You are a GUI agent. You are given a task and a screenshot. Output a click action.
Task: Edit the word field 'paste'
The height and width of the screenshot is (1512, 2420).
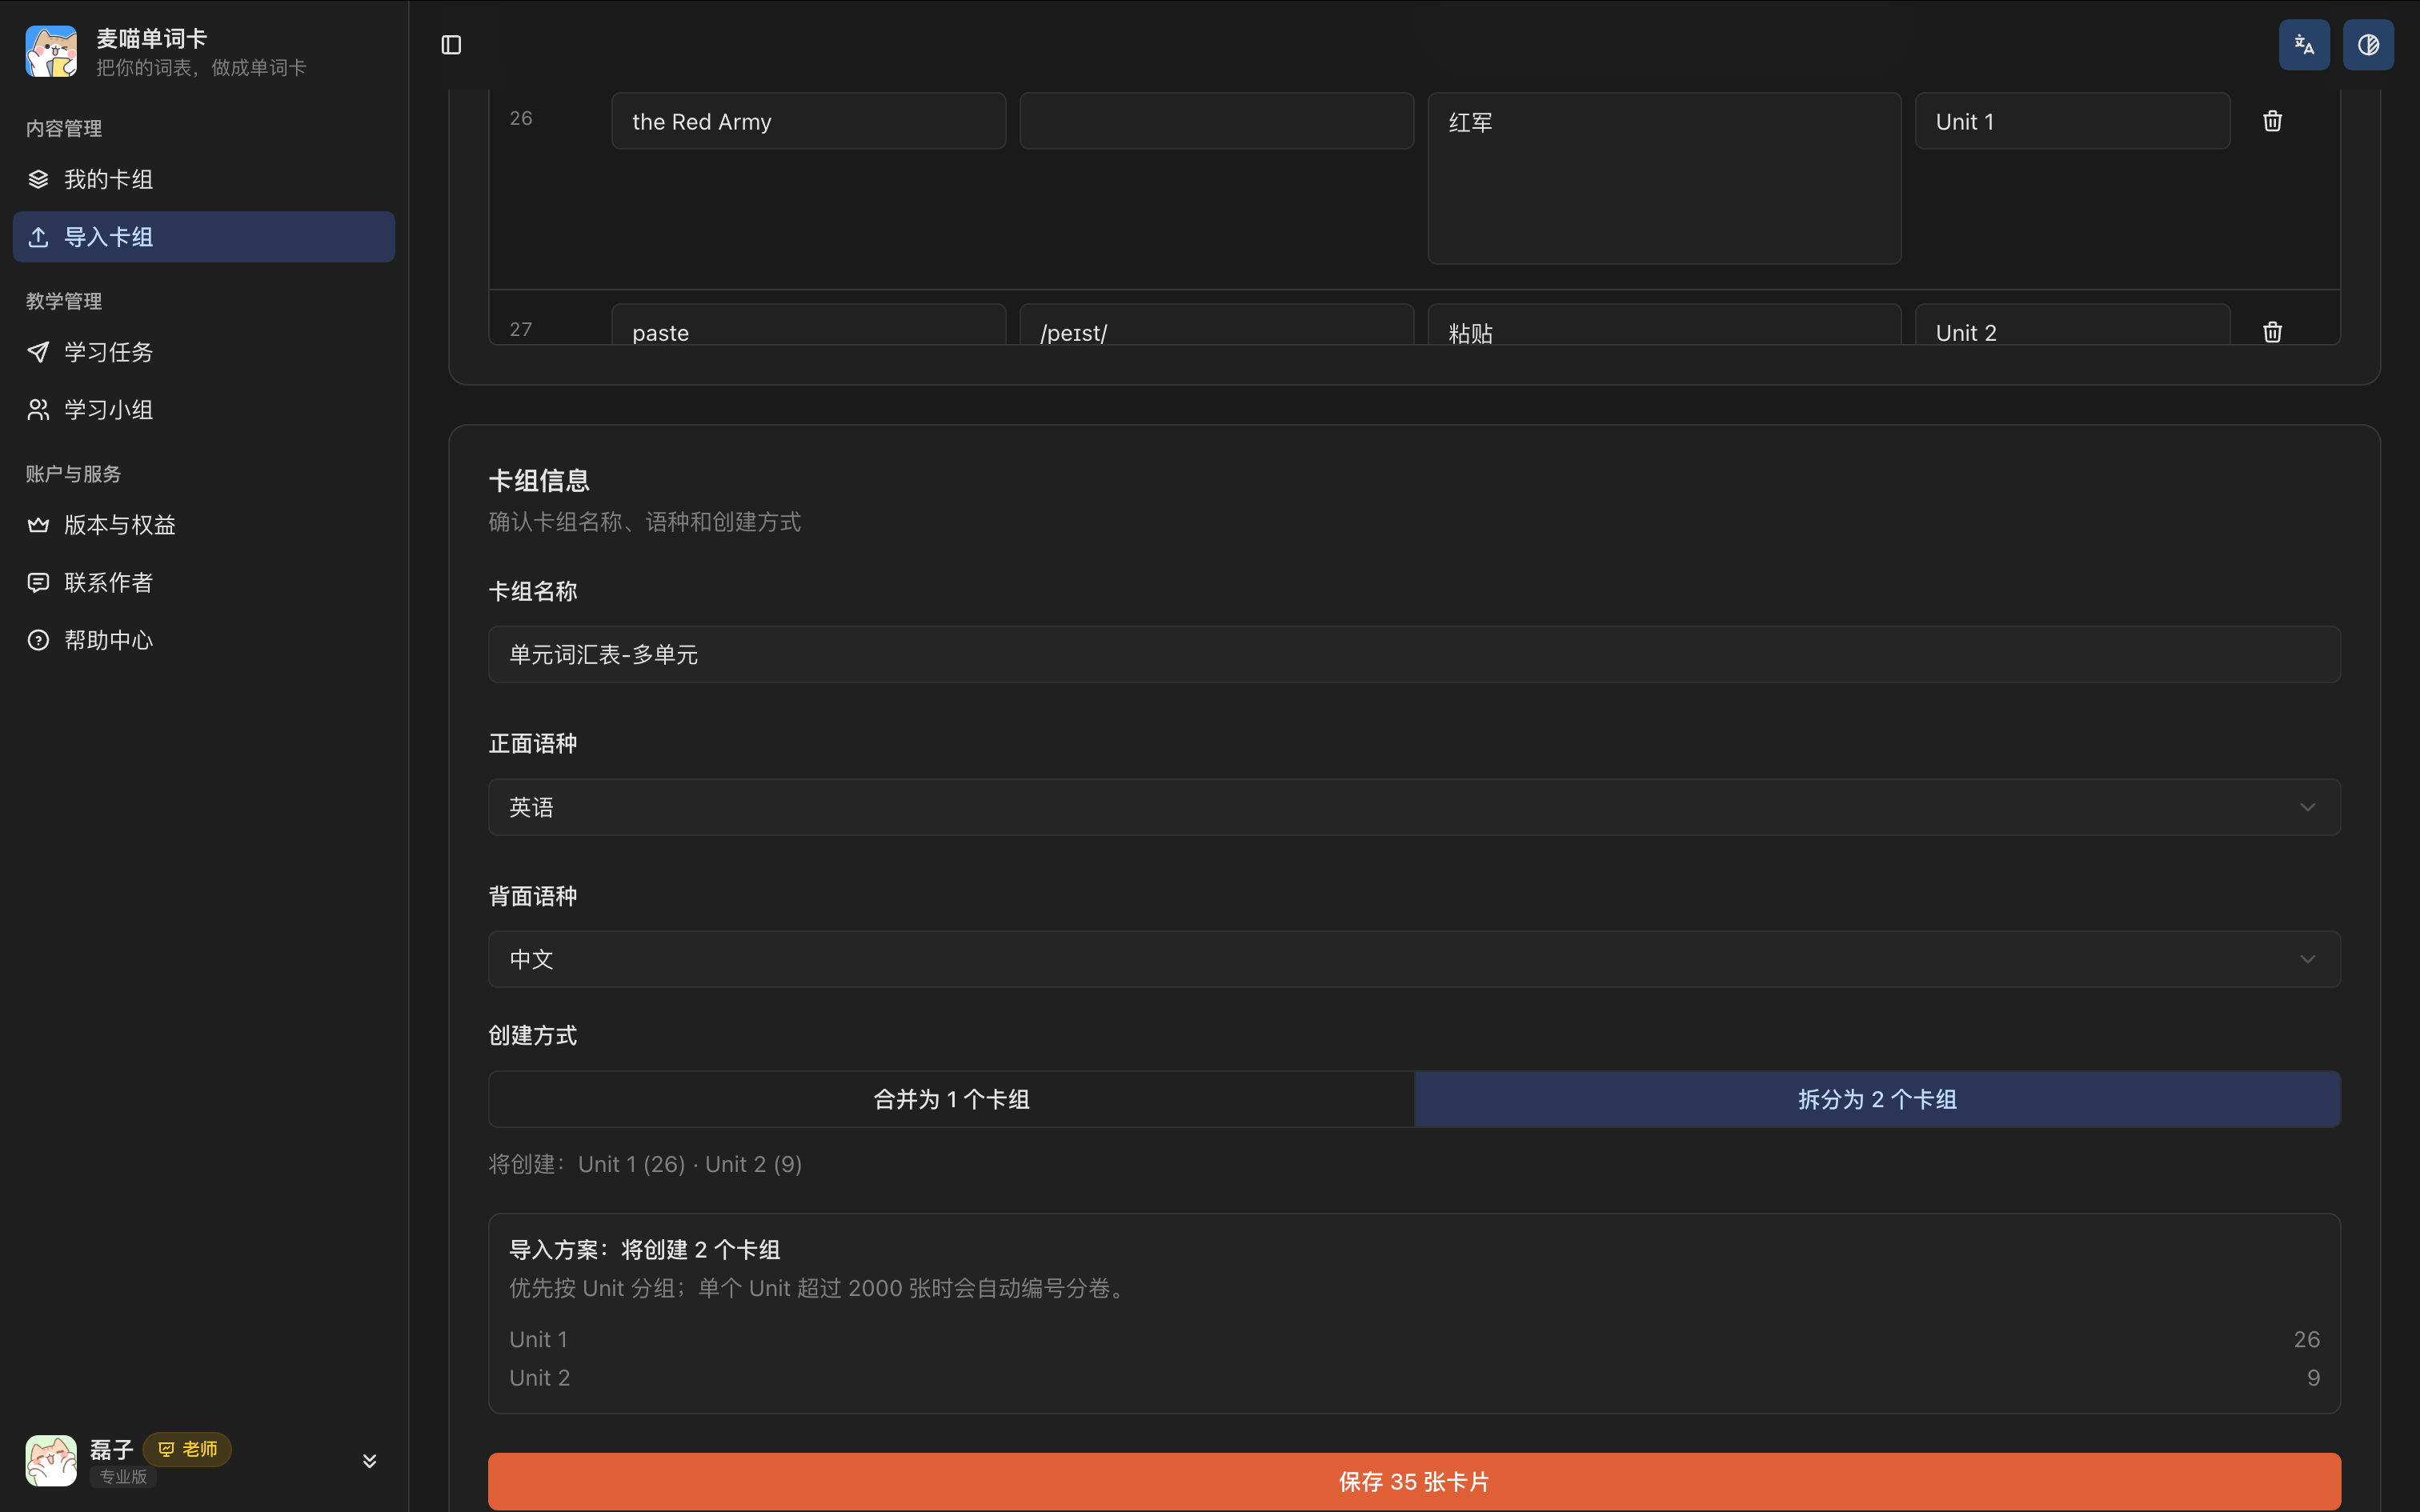click(808, 326)
